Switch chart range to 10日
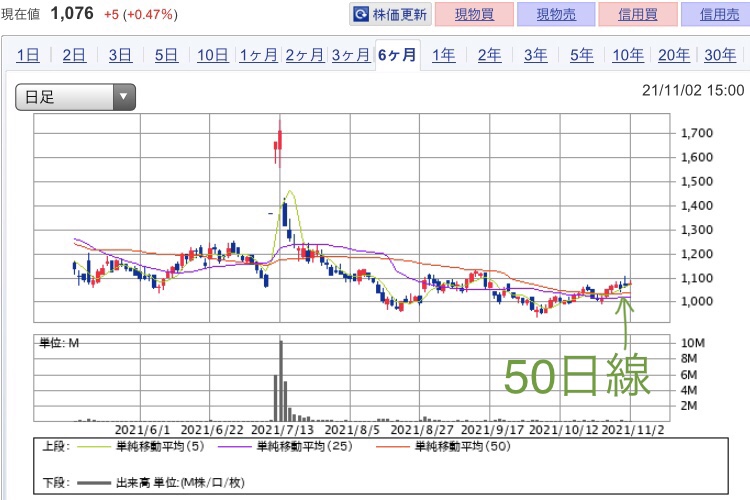The width and height of the screenshot is (750, 500). pos(212,55)
